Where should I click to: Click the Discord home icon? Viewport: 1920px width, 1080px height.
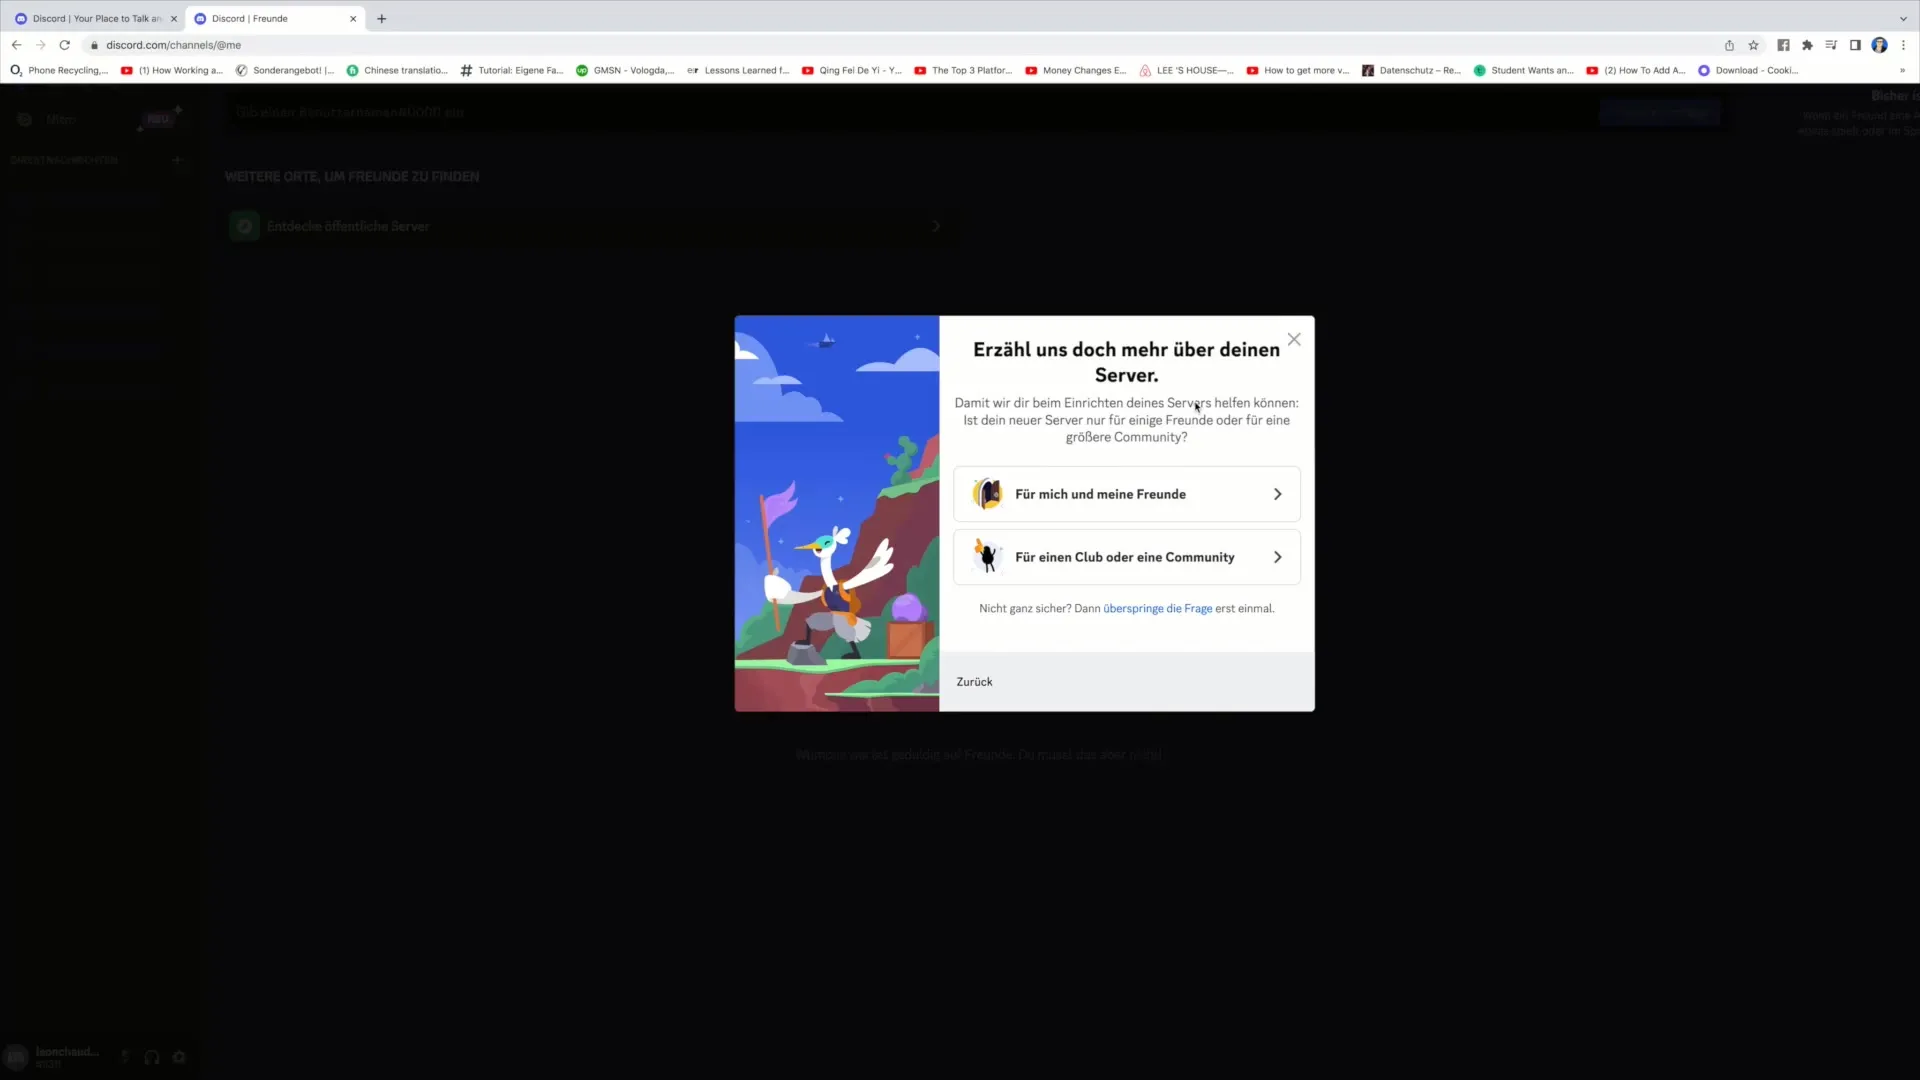click(x=25, y=119)
